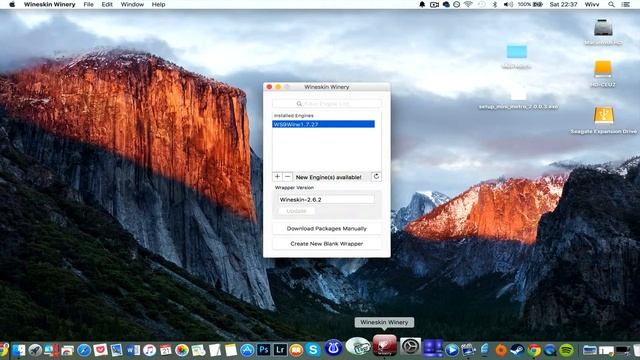Open the Window menu
This screenshot has height=360, width=640.
[x=132, y=4]
